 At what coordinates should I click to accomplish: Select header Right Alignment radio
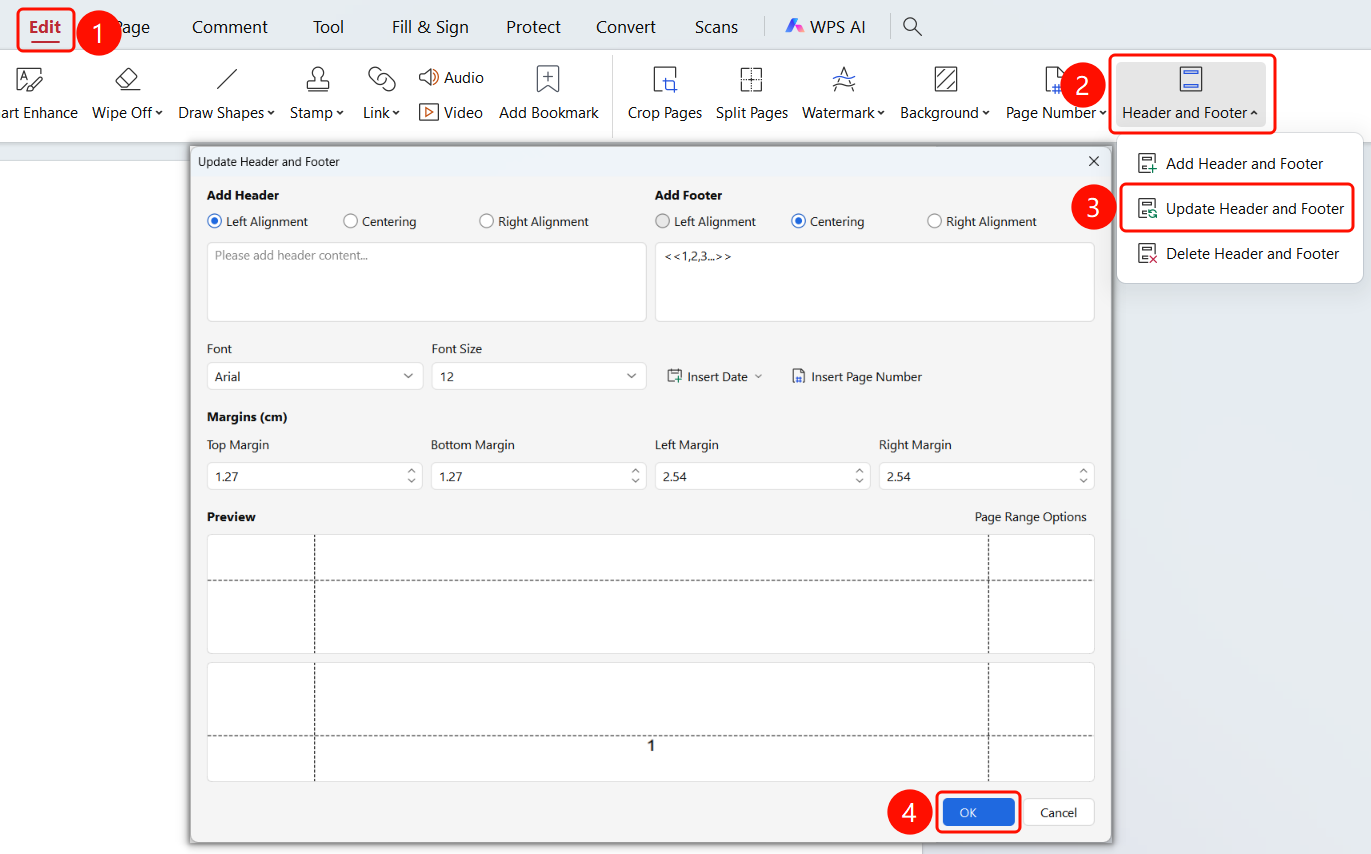point(486,222)
